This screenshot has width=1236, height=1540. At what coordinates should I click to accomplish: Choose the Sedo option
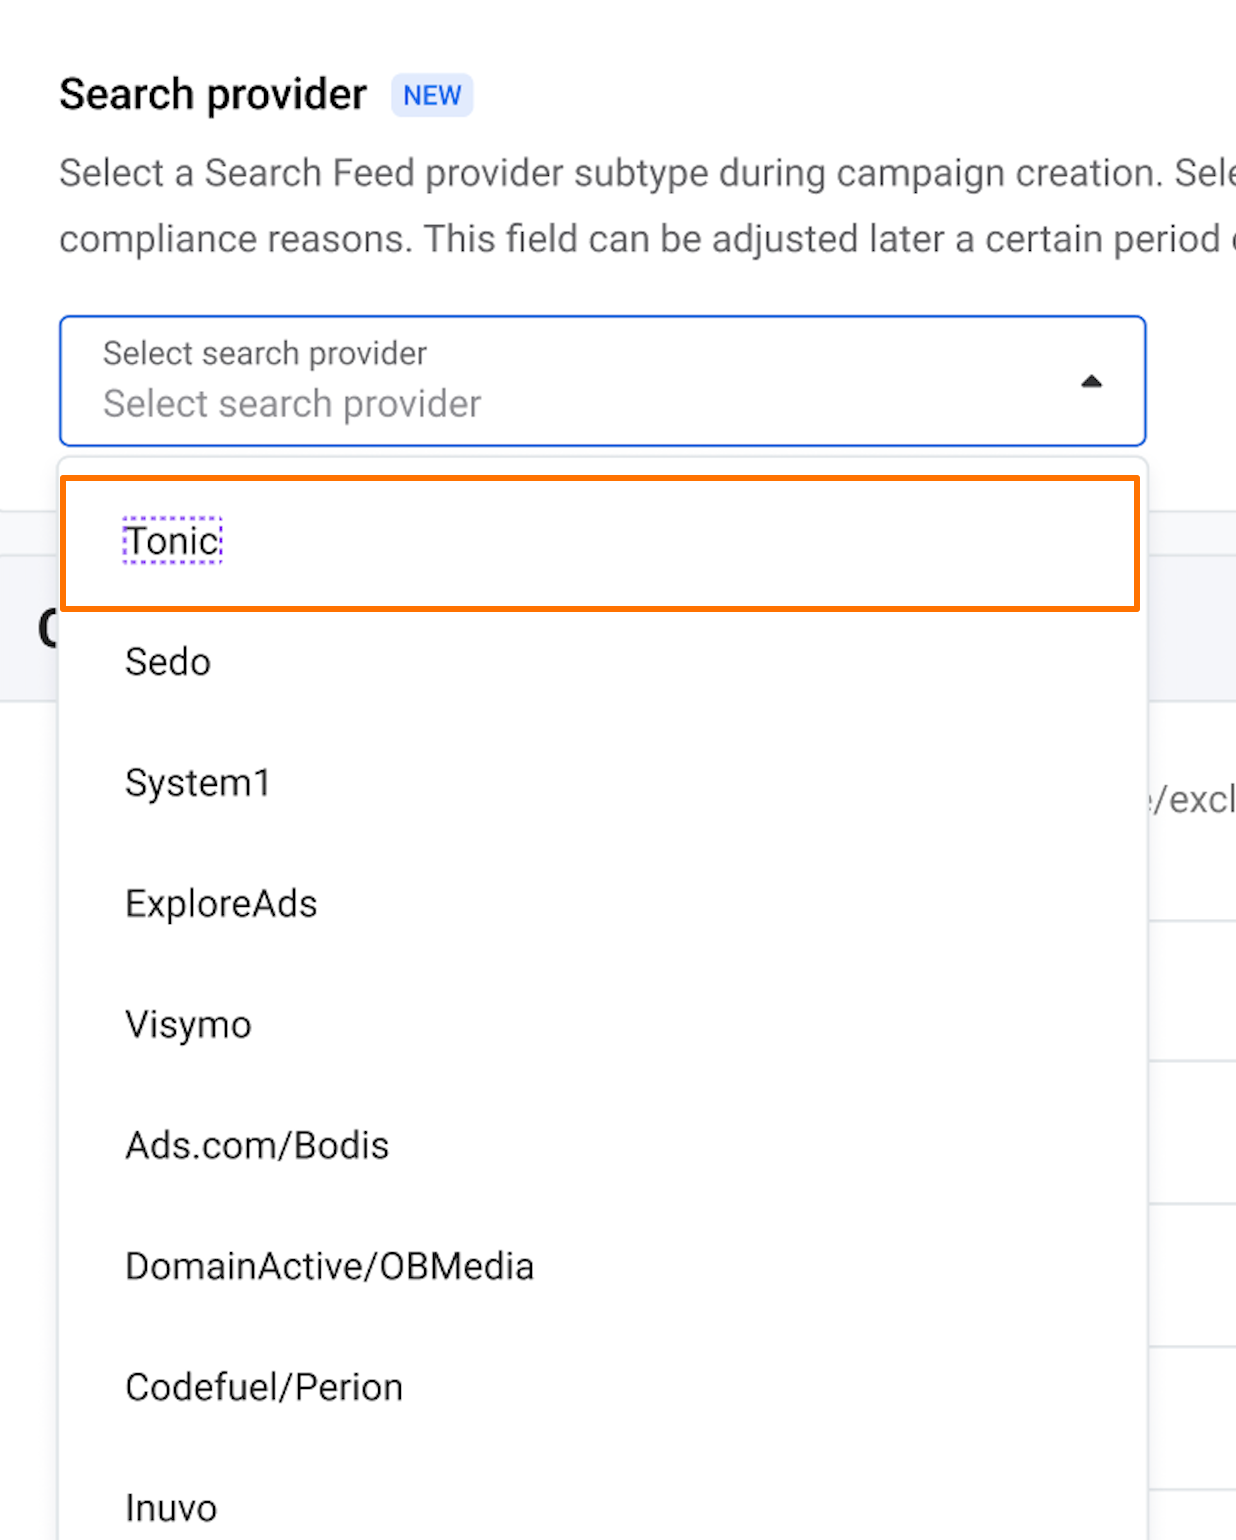(168, 662)
